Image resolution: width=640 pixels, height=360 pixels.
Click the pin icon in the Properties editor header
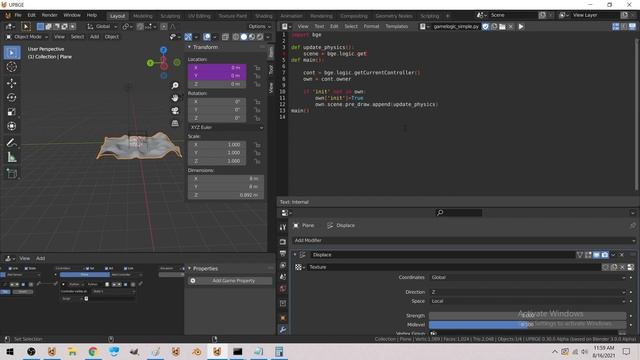[633, 225]
